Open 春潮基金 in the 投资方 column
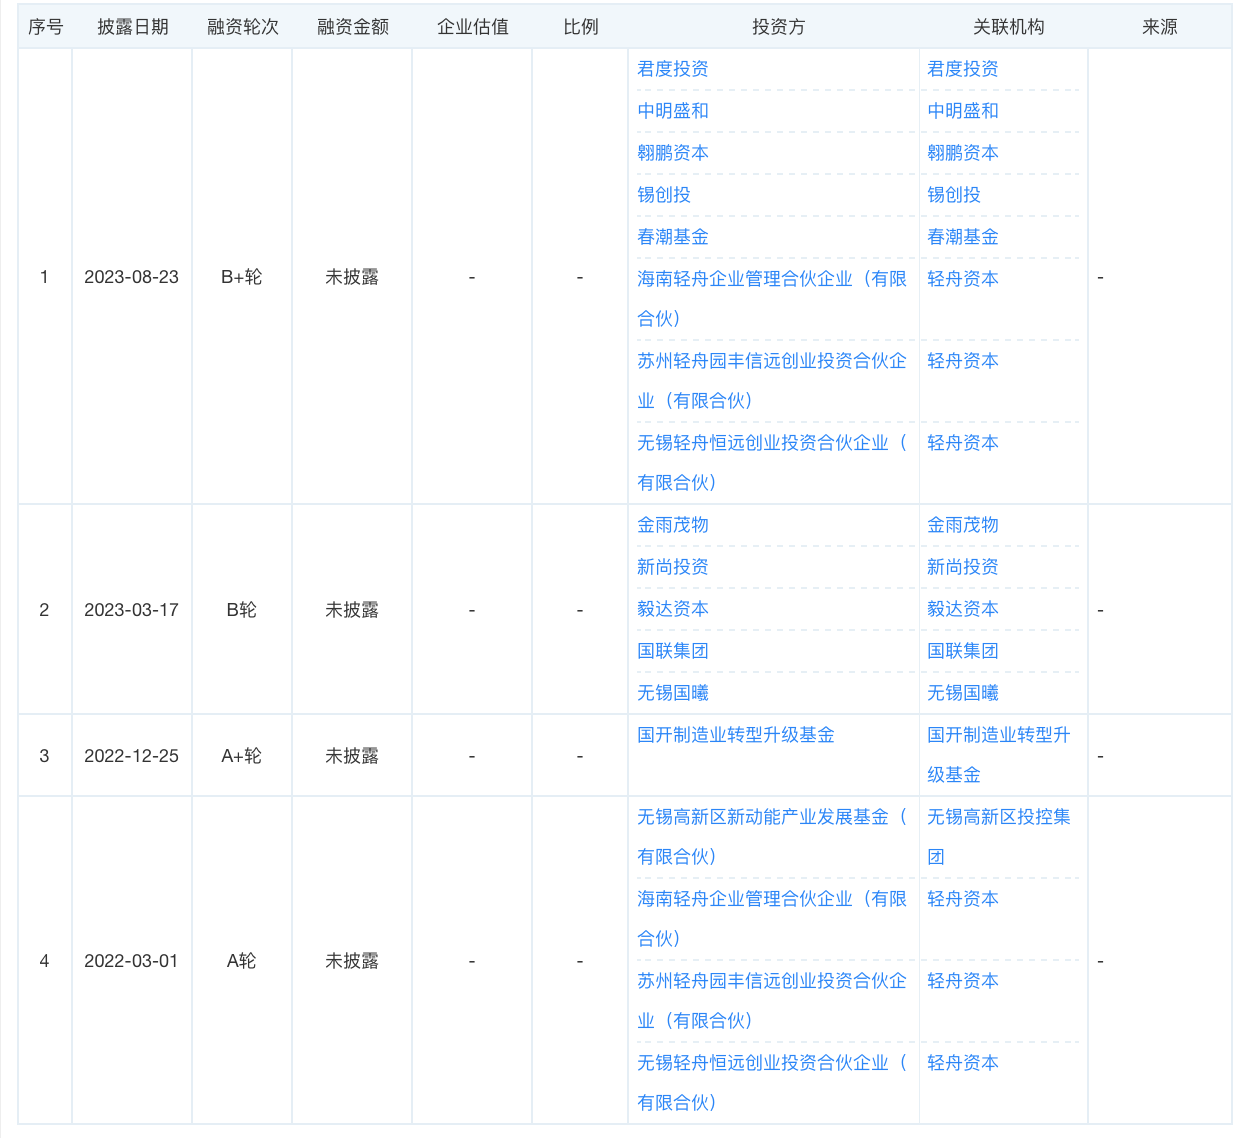 tap(673, 237)
